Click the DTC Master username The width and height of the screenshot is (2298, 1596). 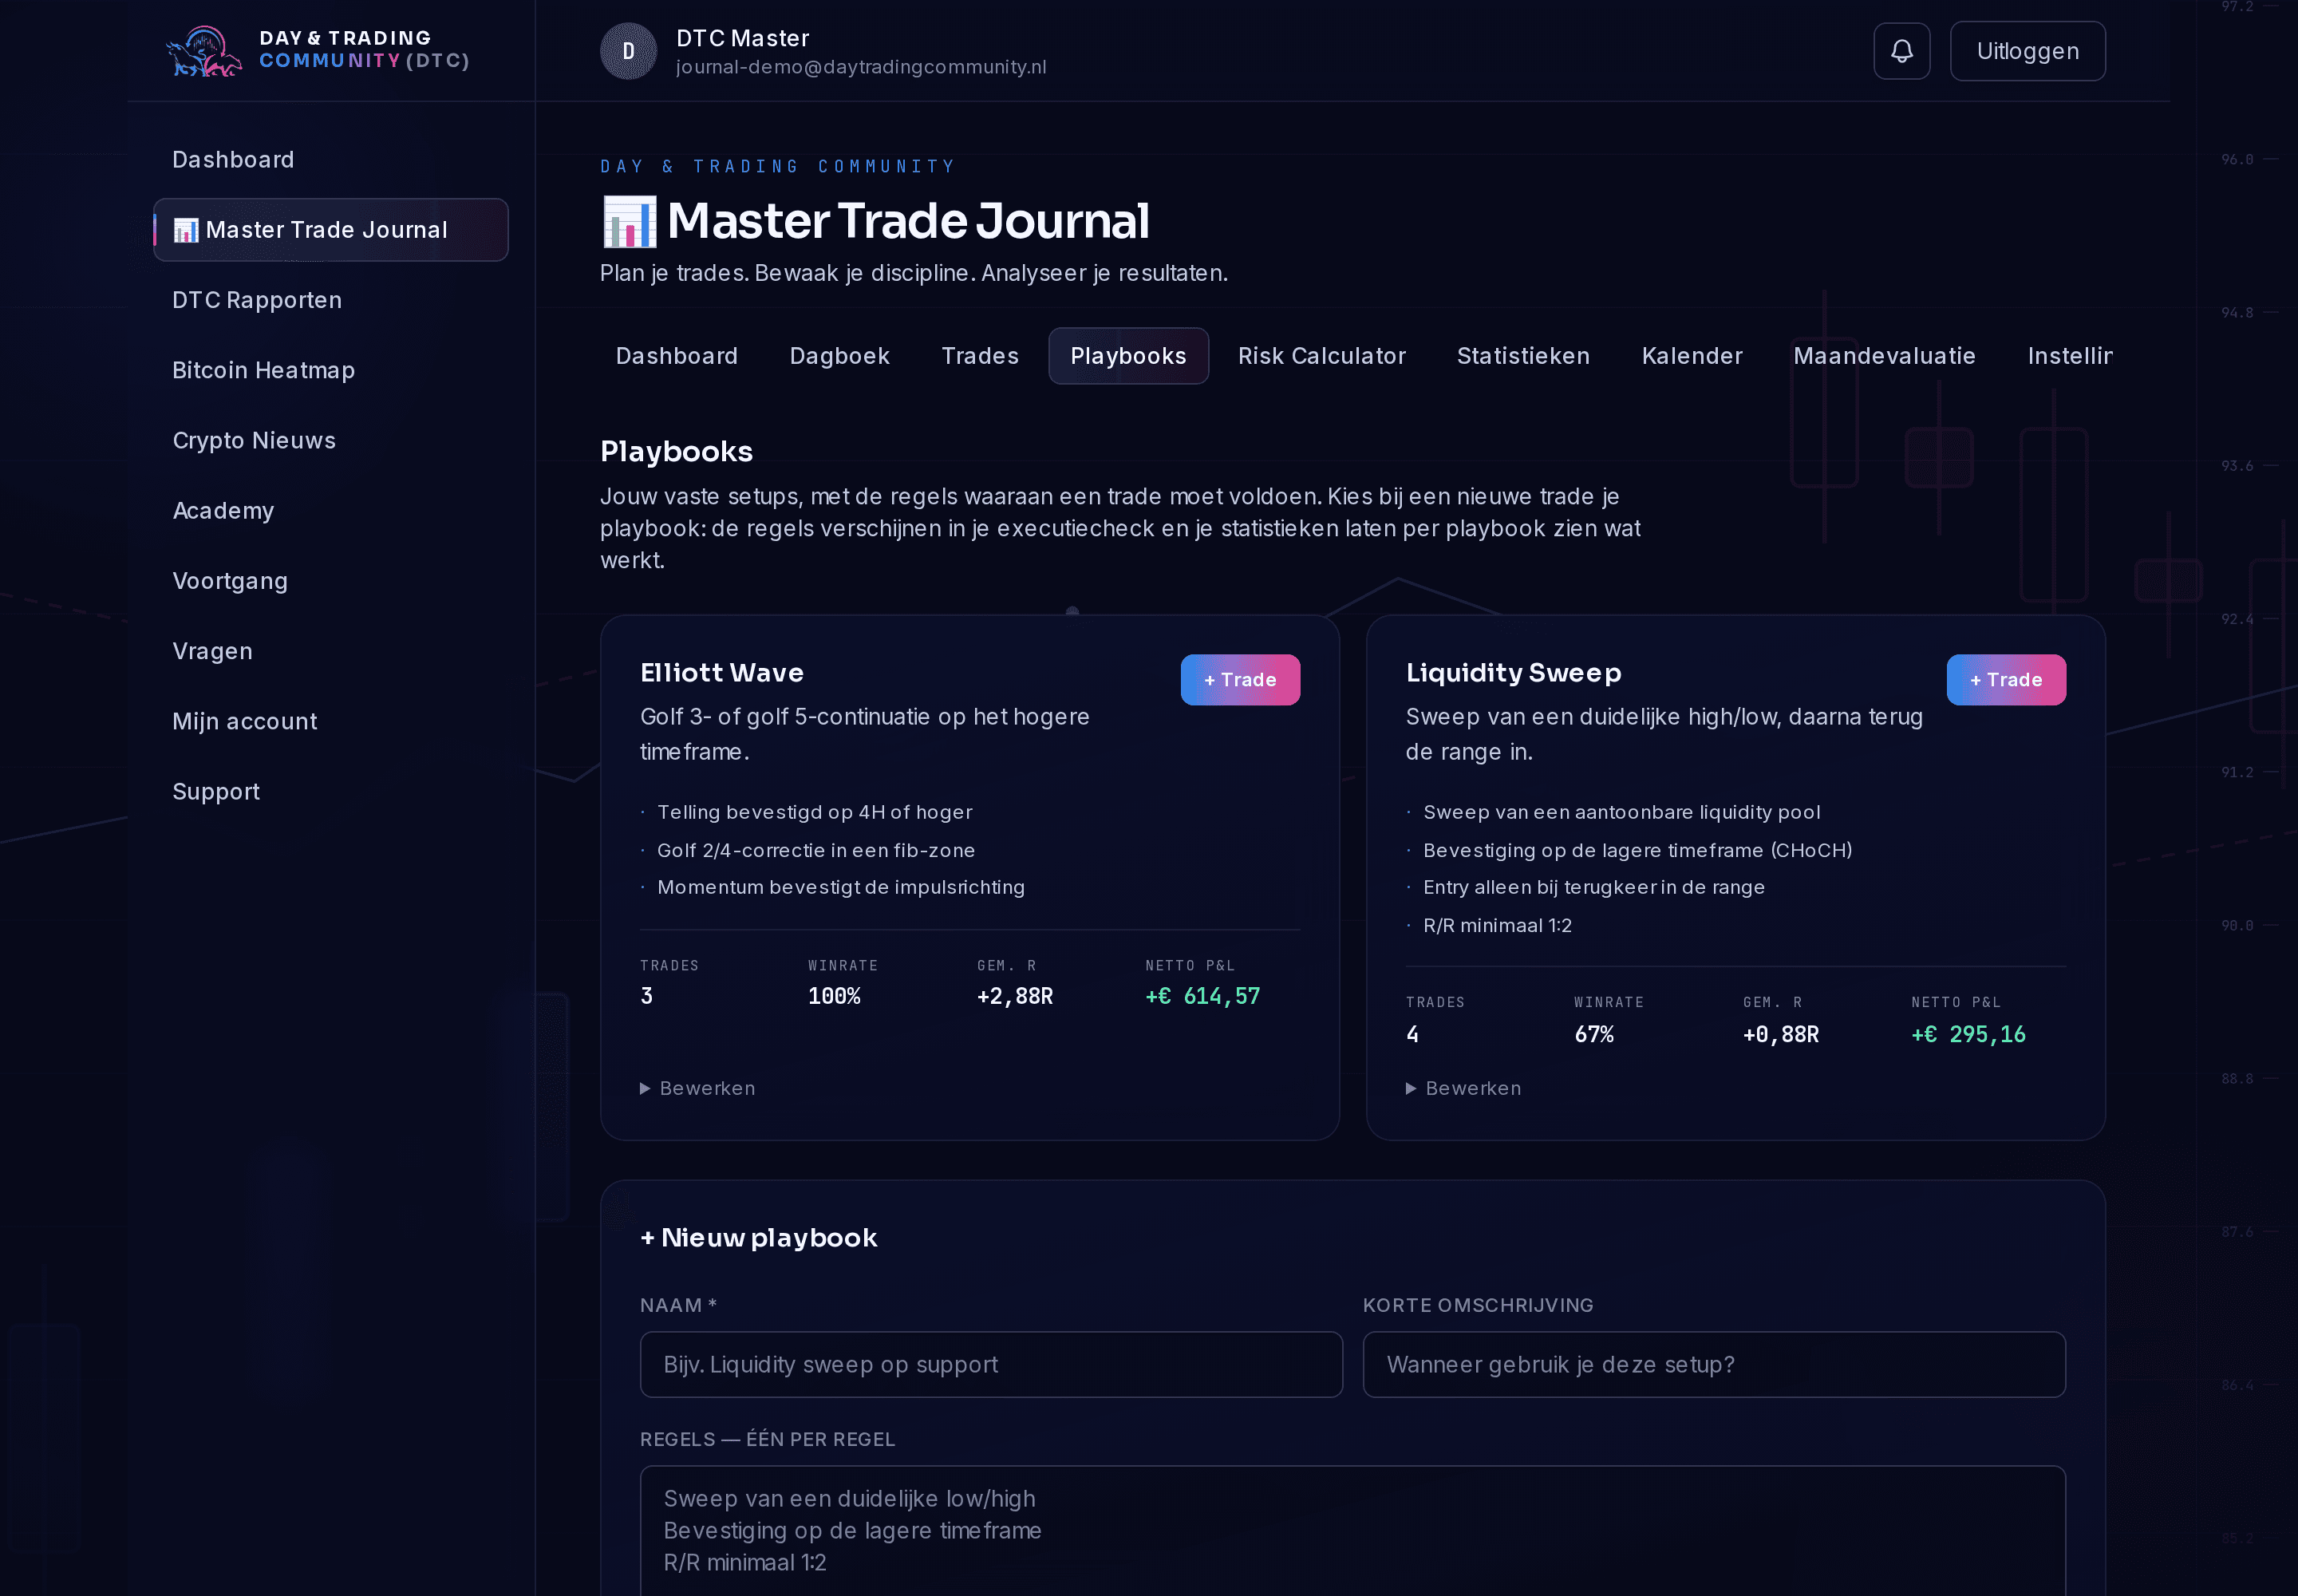pyautogui.click(x=743, y=38)
